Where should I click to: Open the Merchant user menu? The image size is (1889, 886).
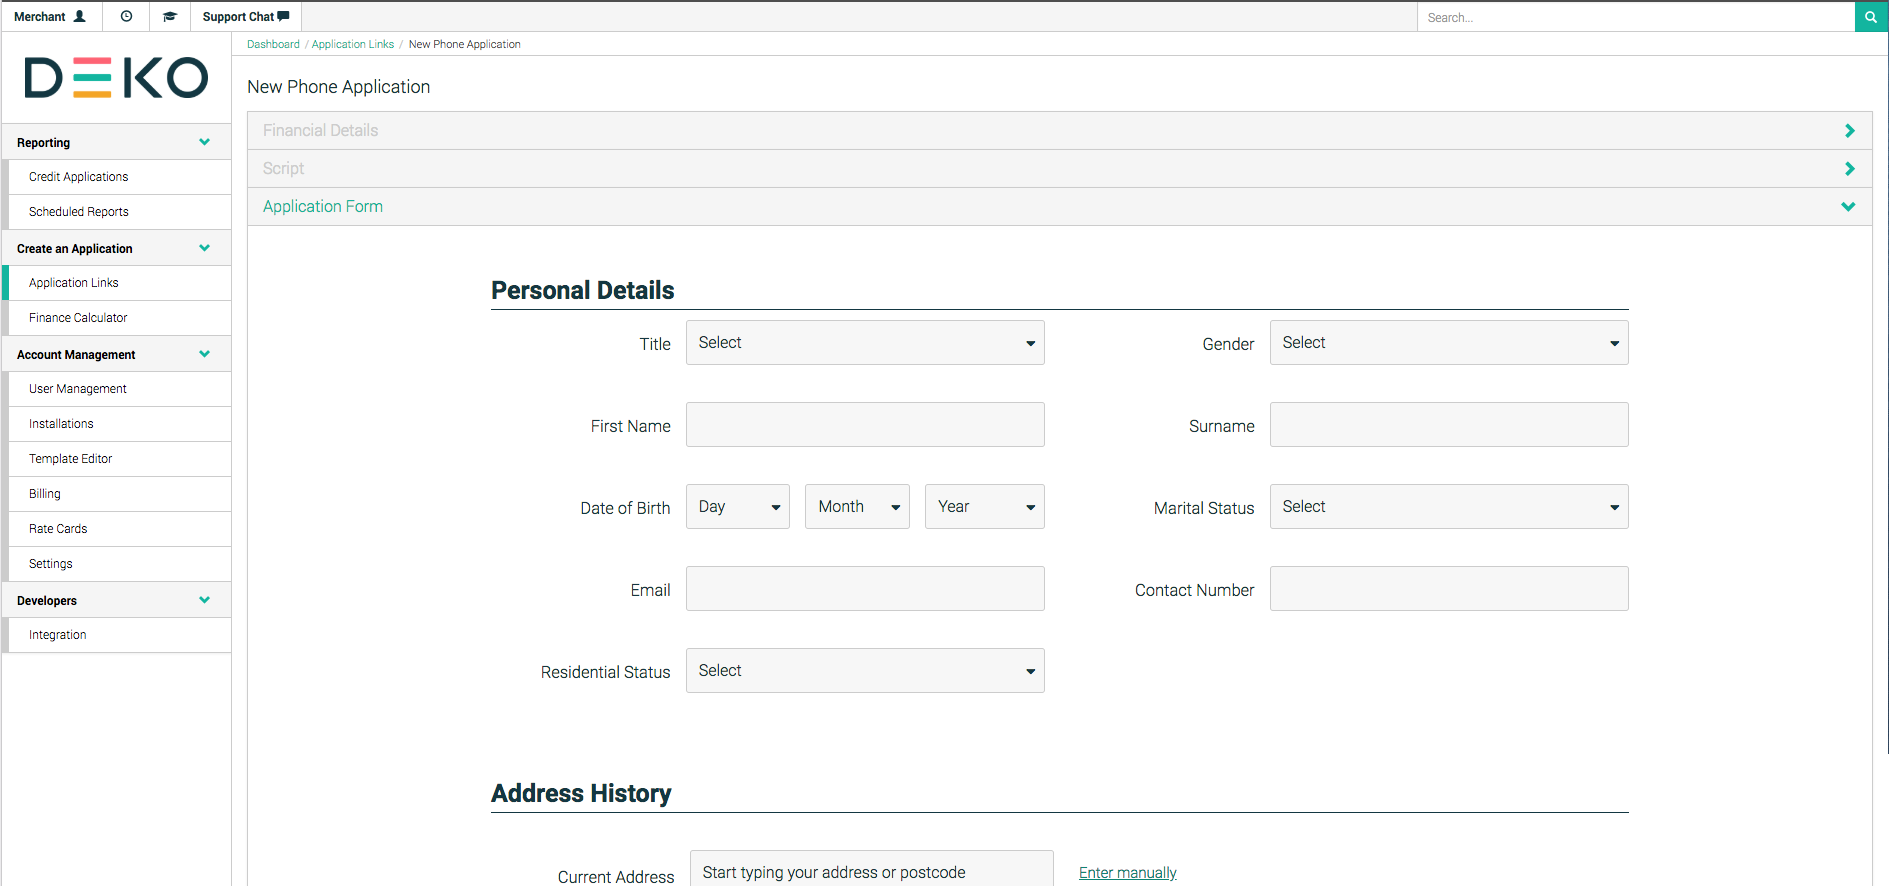coord(50,17)
